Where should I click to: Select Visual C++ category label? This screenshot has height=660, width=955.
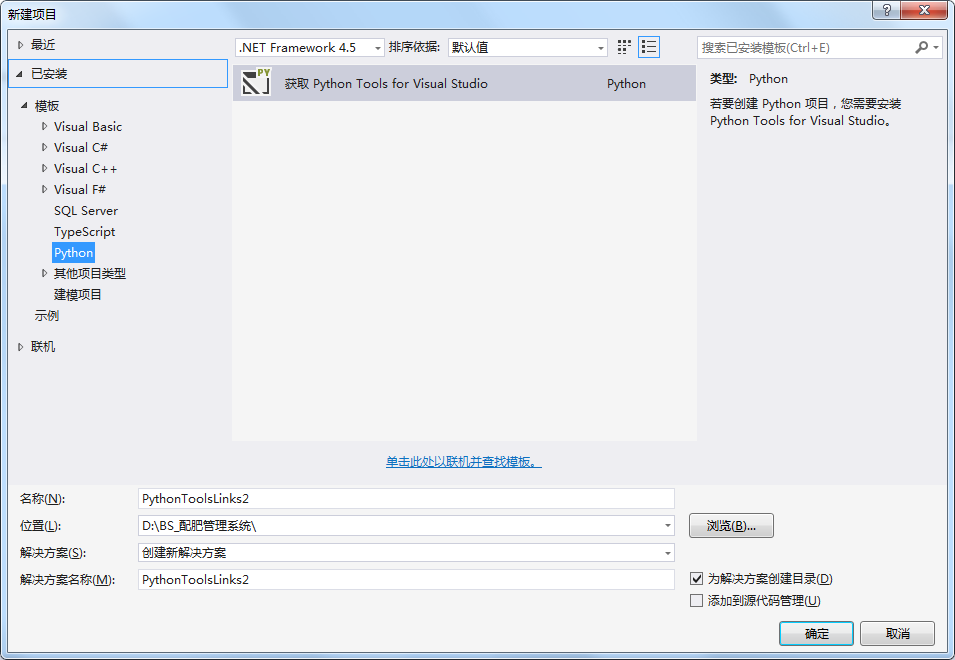pyautogui.click(x=85, y=169)
